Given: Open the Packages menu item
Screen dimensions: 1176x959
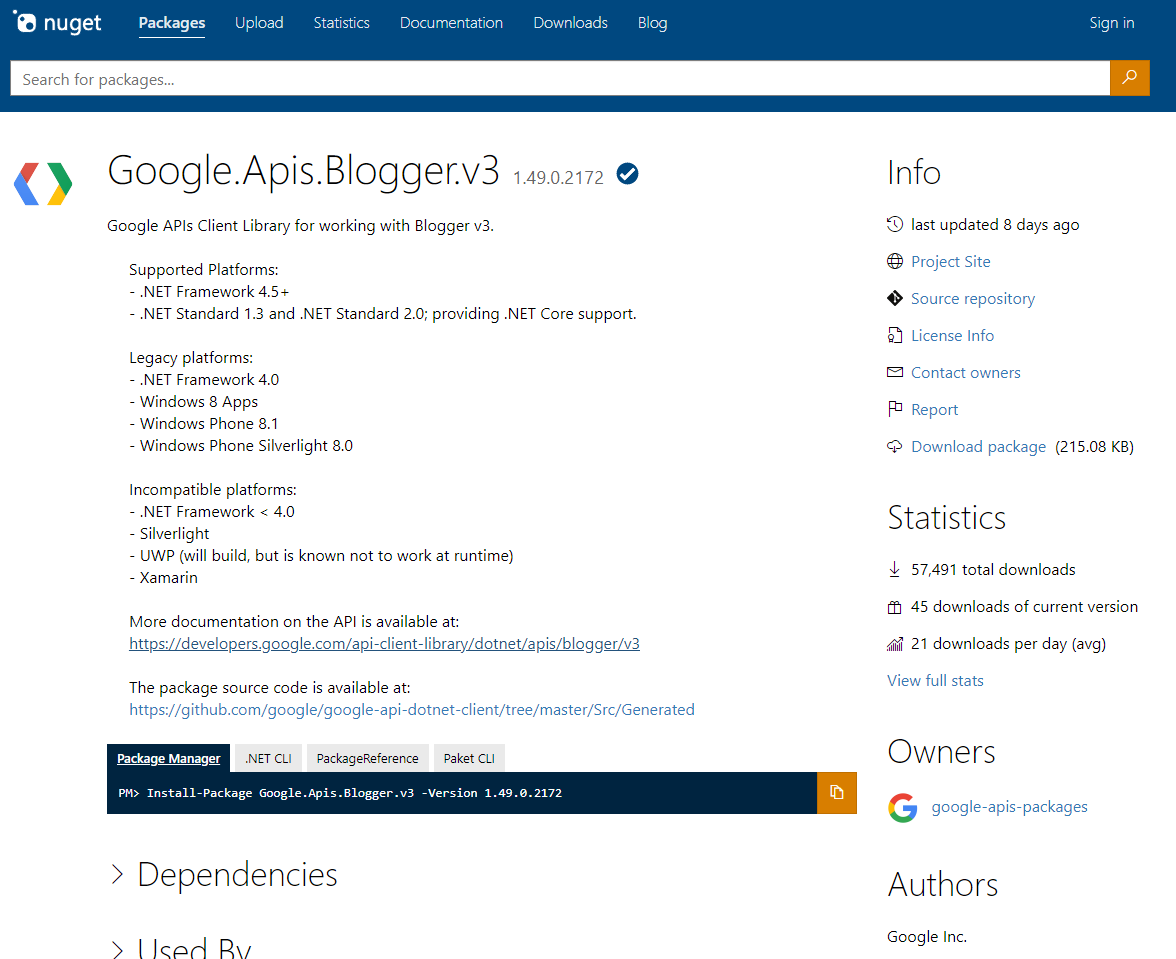Looking at the screenshot, I should [x=172, y=22].
